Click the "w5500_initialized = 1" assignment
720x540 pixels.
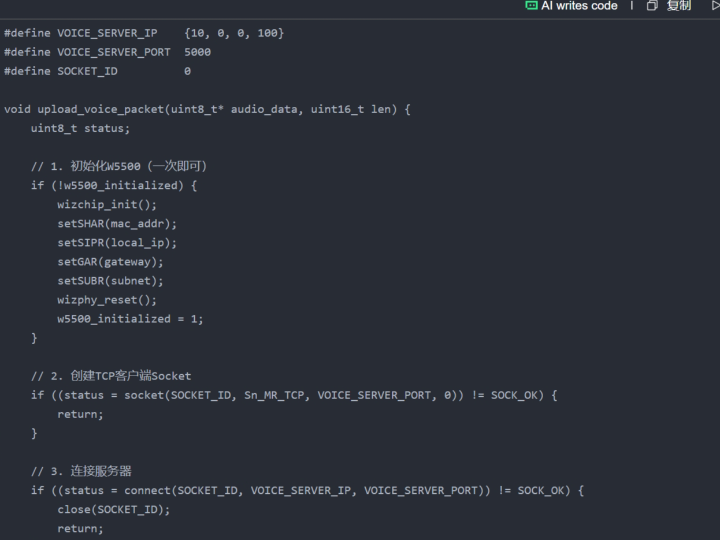tap(130, 318)
